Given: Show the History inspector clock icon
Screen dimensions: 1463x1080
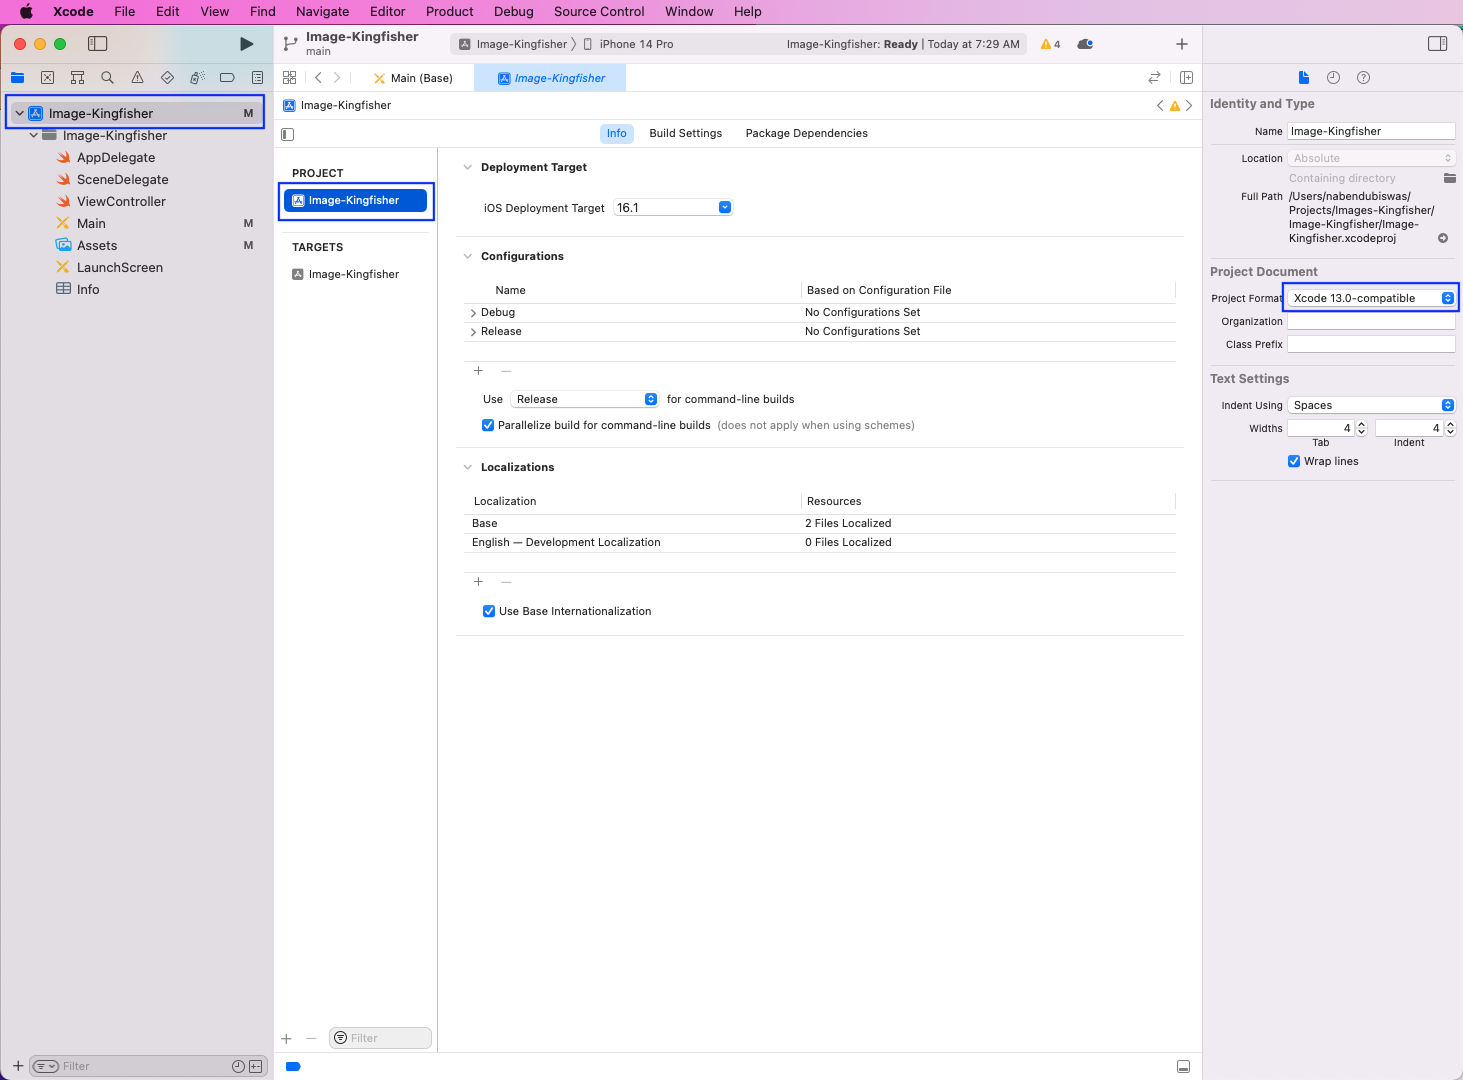Looking at the screenshot, I should coord(1333,78).
